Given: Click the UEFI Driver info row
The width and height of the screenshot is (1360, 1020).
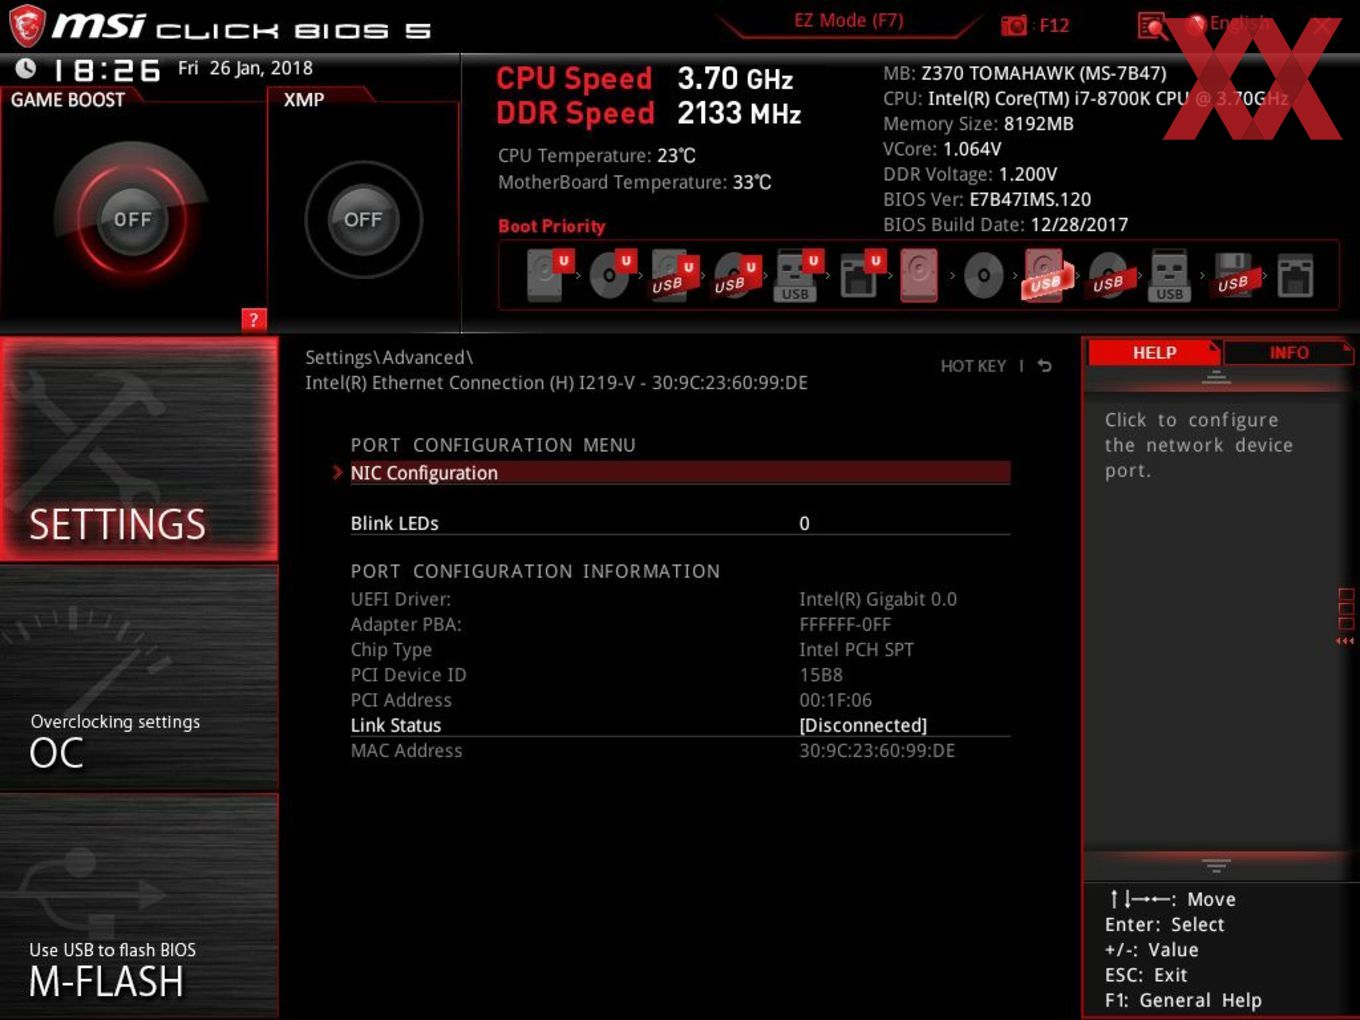Looking at the screenshot, I should tap(680, 599).
